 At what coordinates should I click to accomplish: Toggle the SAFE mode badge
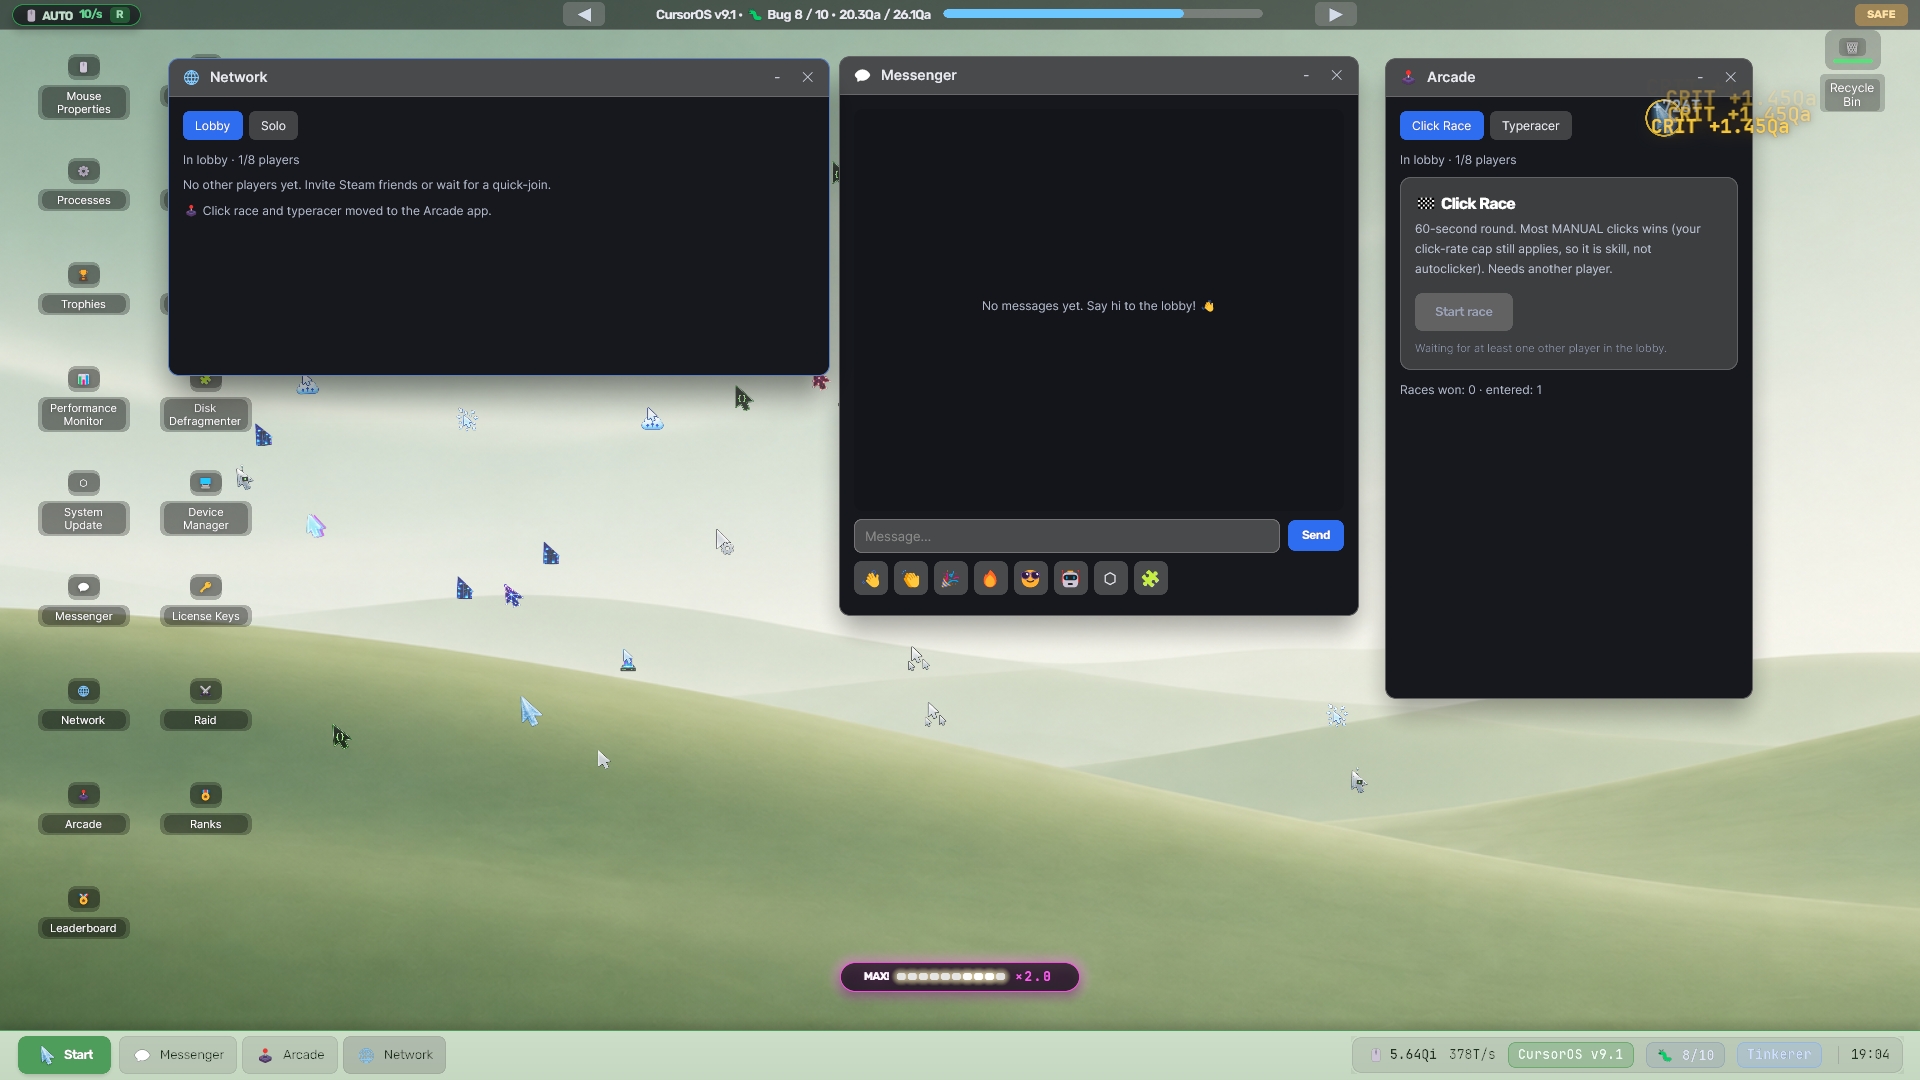1880,14
